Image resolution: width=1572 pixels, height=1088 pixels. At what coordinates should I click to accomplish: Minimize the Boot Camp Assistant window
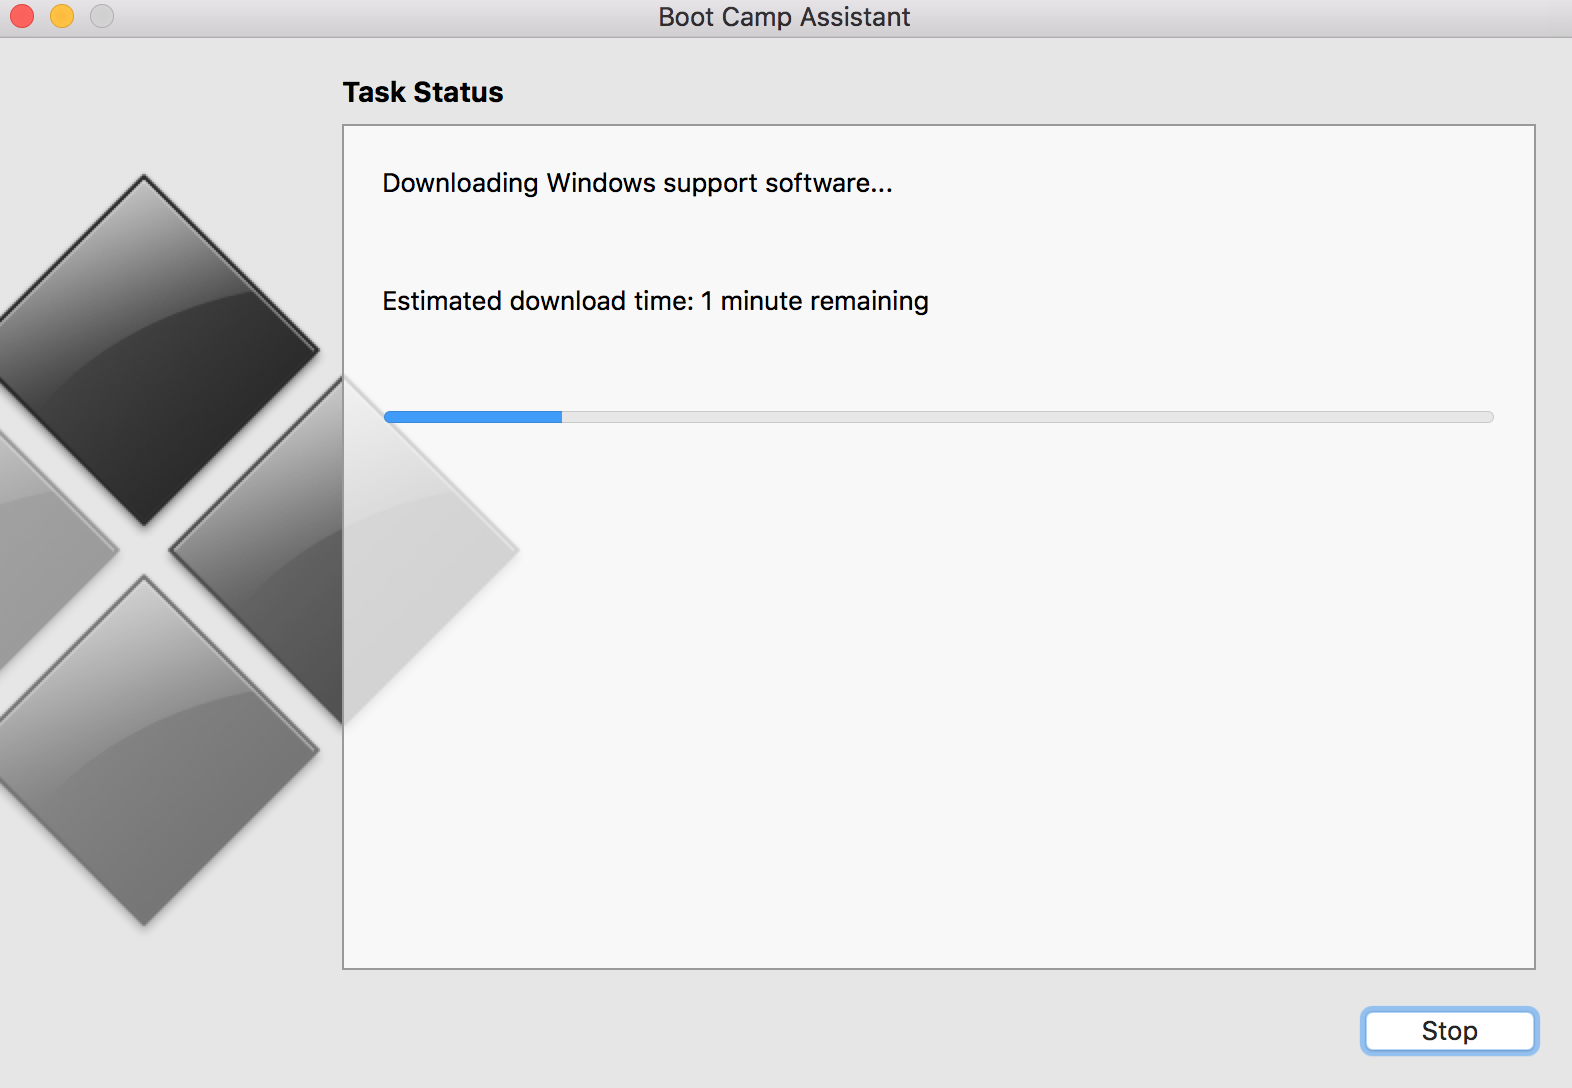point(62,16)
